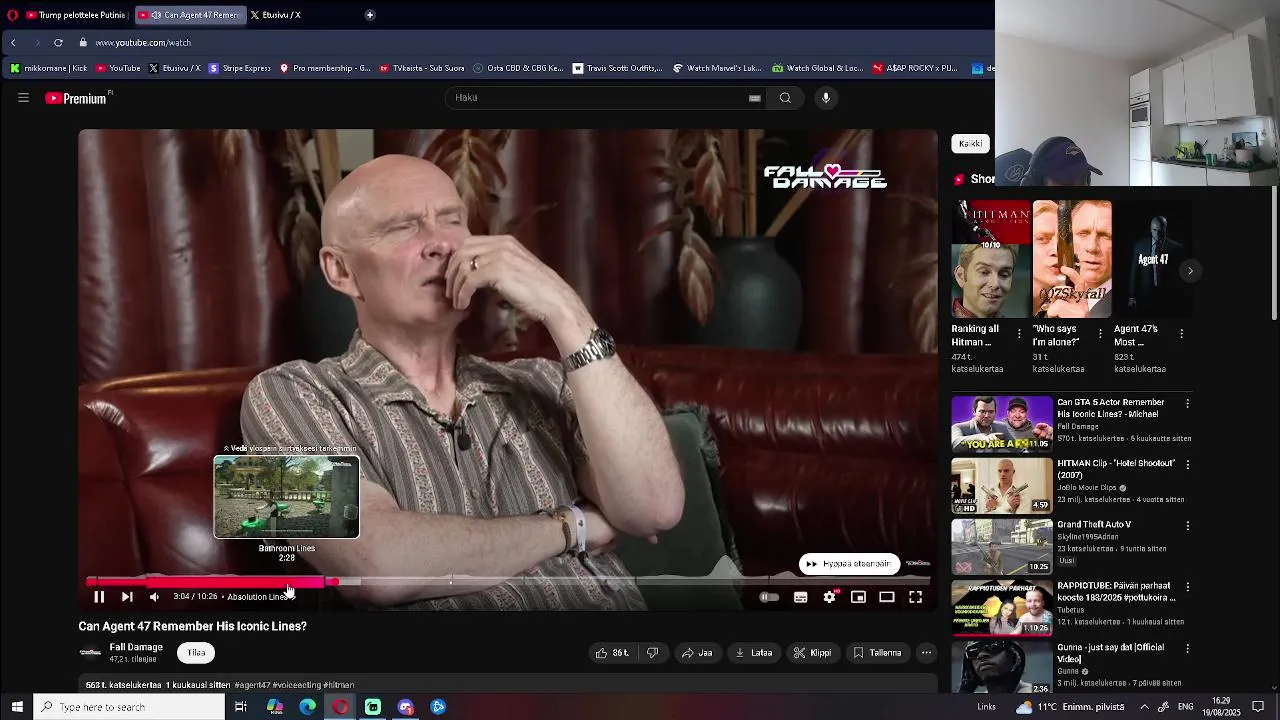
Task: Open 'Can GTA 5 Actor Remember' video
Action: (1001, 424)
